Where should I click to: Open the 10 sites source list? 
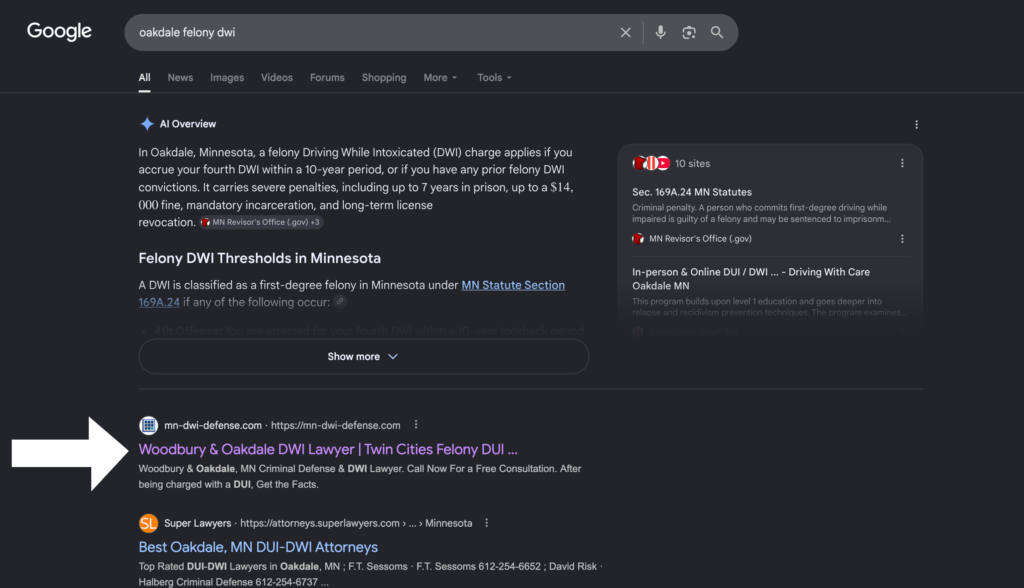pos(693,163)
